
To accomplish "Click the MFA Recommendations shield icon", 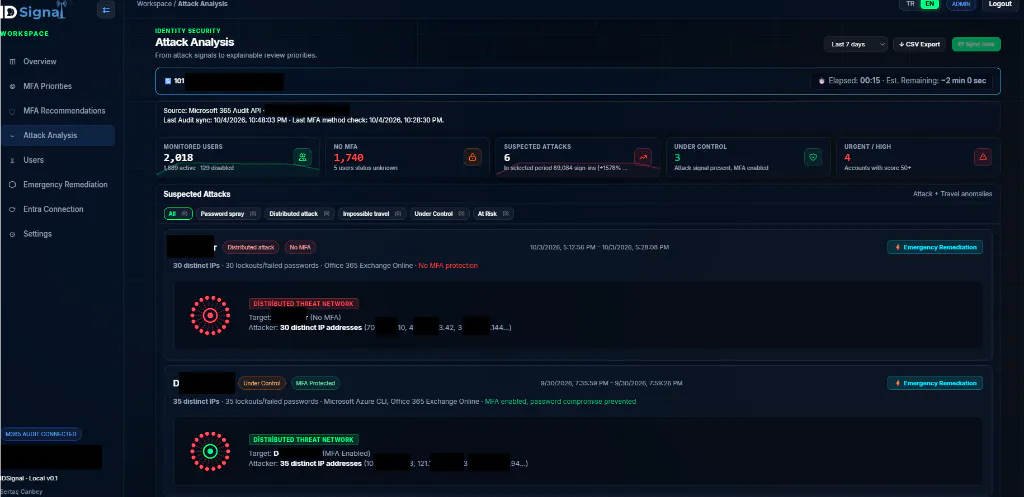I will (x=12, y=111).
